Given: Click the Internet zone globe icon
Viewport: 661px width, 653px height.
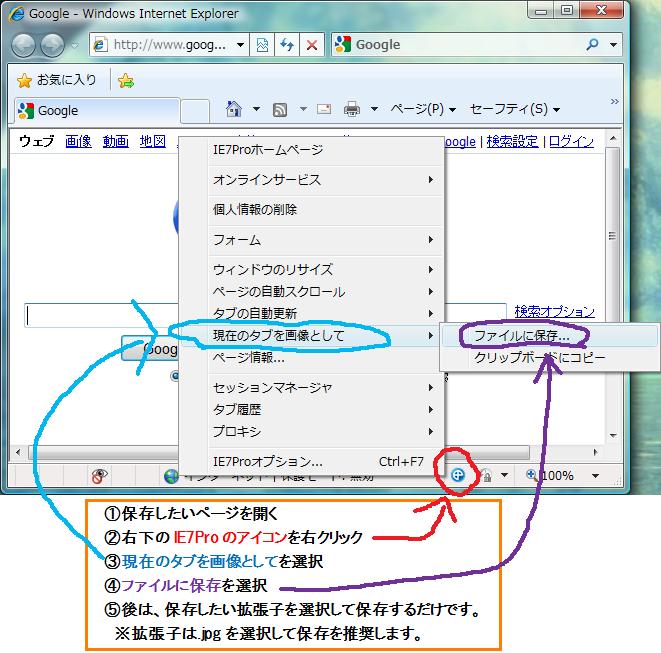Looking at the screenshot, I should (x=171, y=476).
